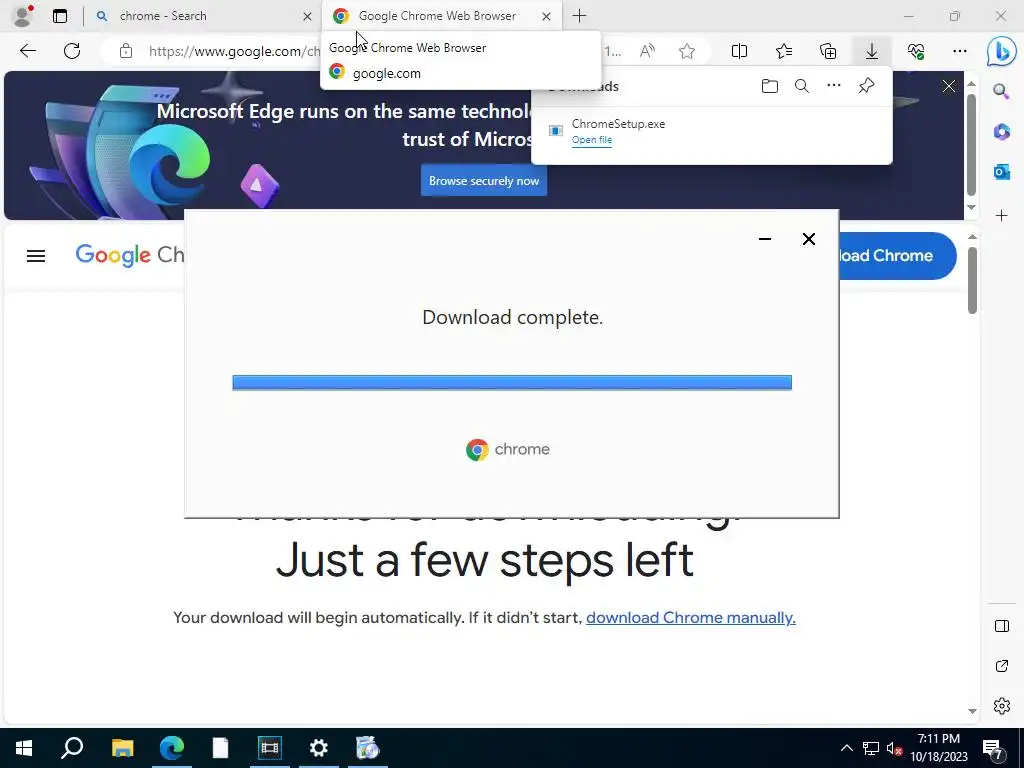Click banner scrollbar down arrow
This screenshot has height=768, width=1024.
(971, 207)
